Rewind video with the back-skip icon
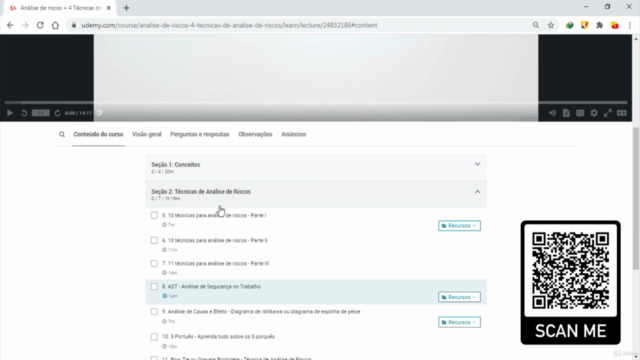Image resolution: width=640 pixels, height=360 pixels. coord(24,113)
